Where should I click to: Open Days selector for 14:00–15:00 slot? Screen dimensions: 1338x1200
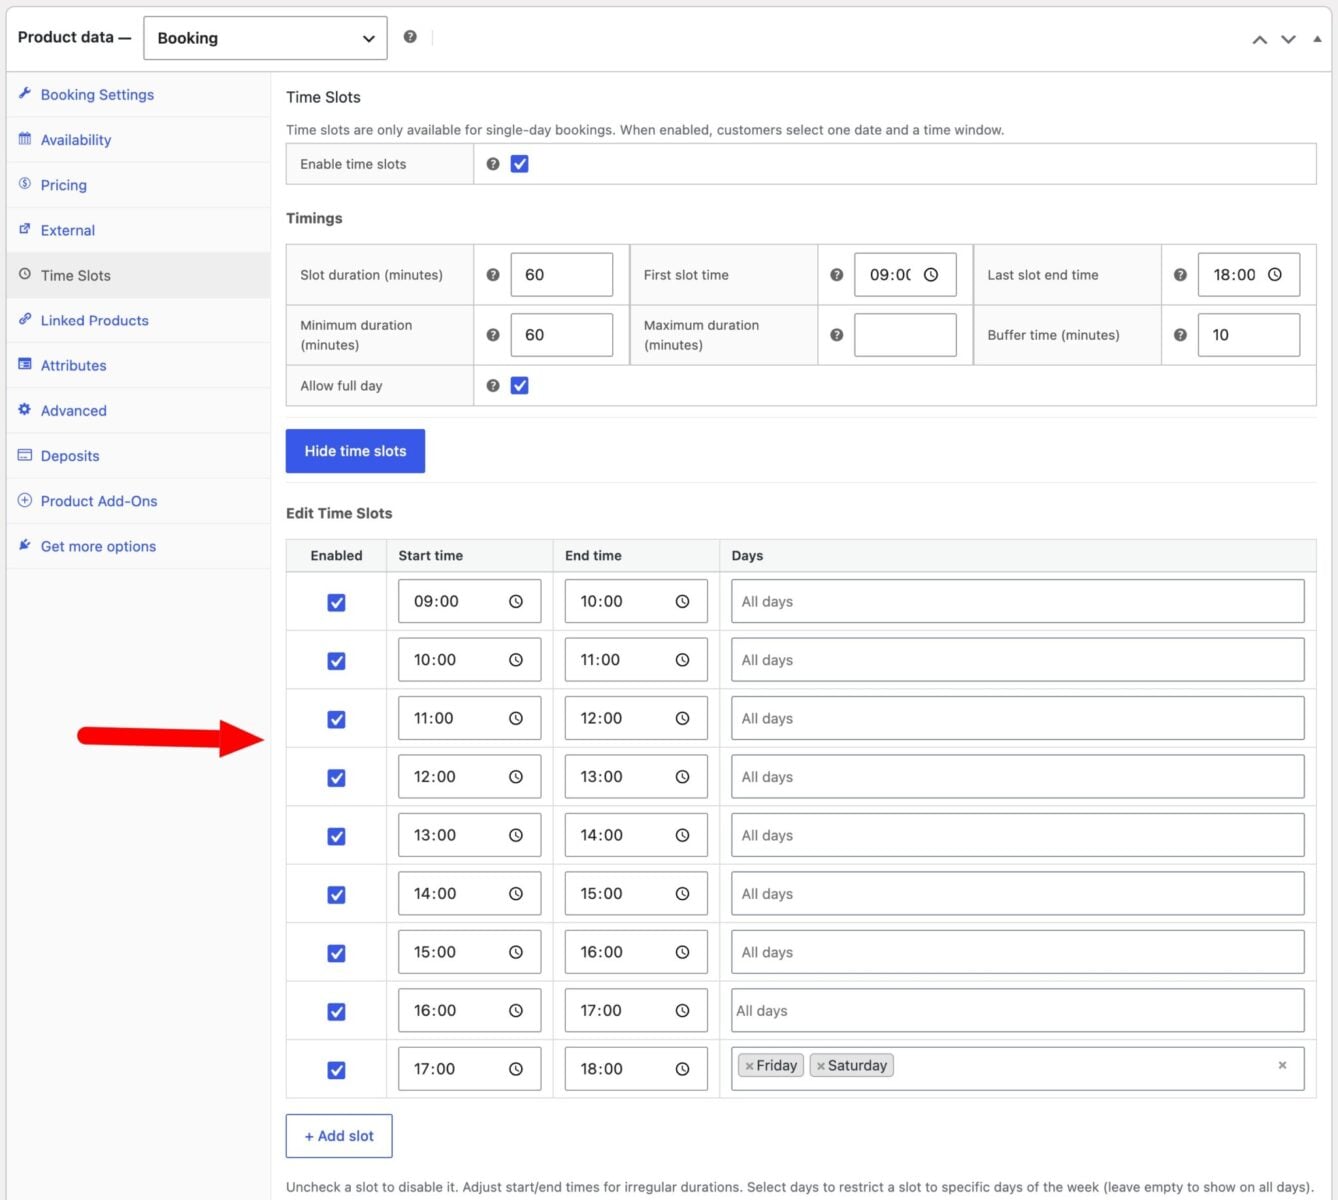tap(1017, 894)
